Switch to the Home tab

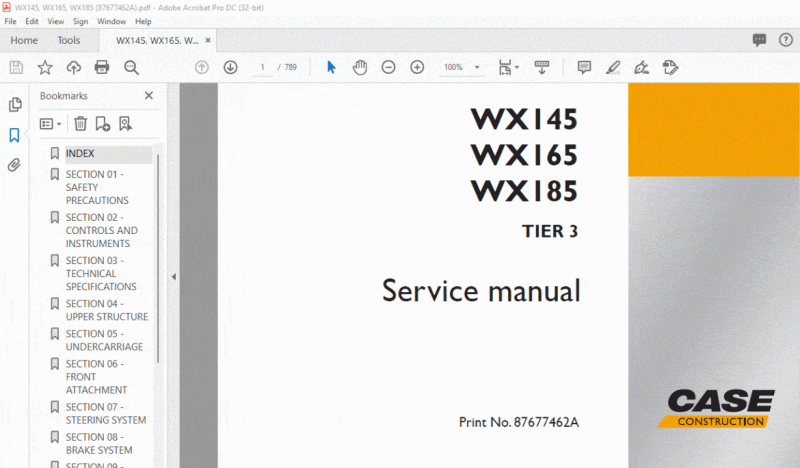[24, 40]
